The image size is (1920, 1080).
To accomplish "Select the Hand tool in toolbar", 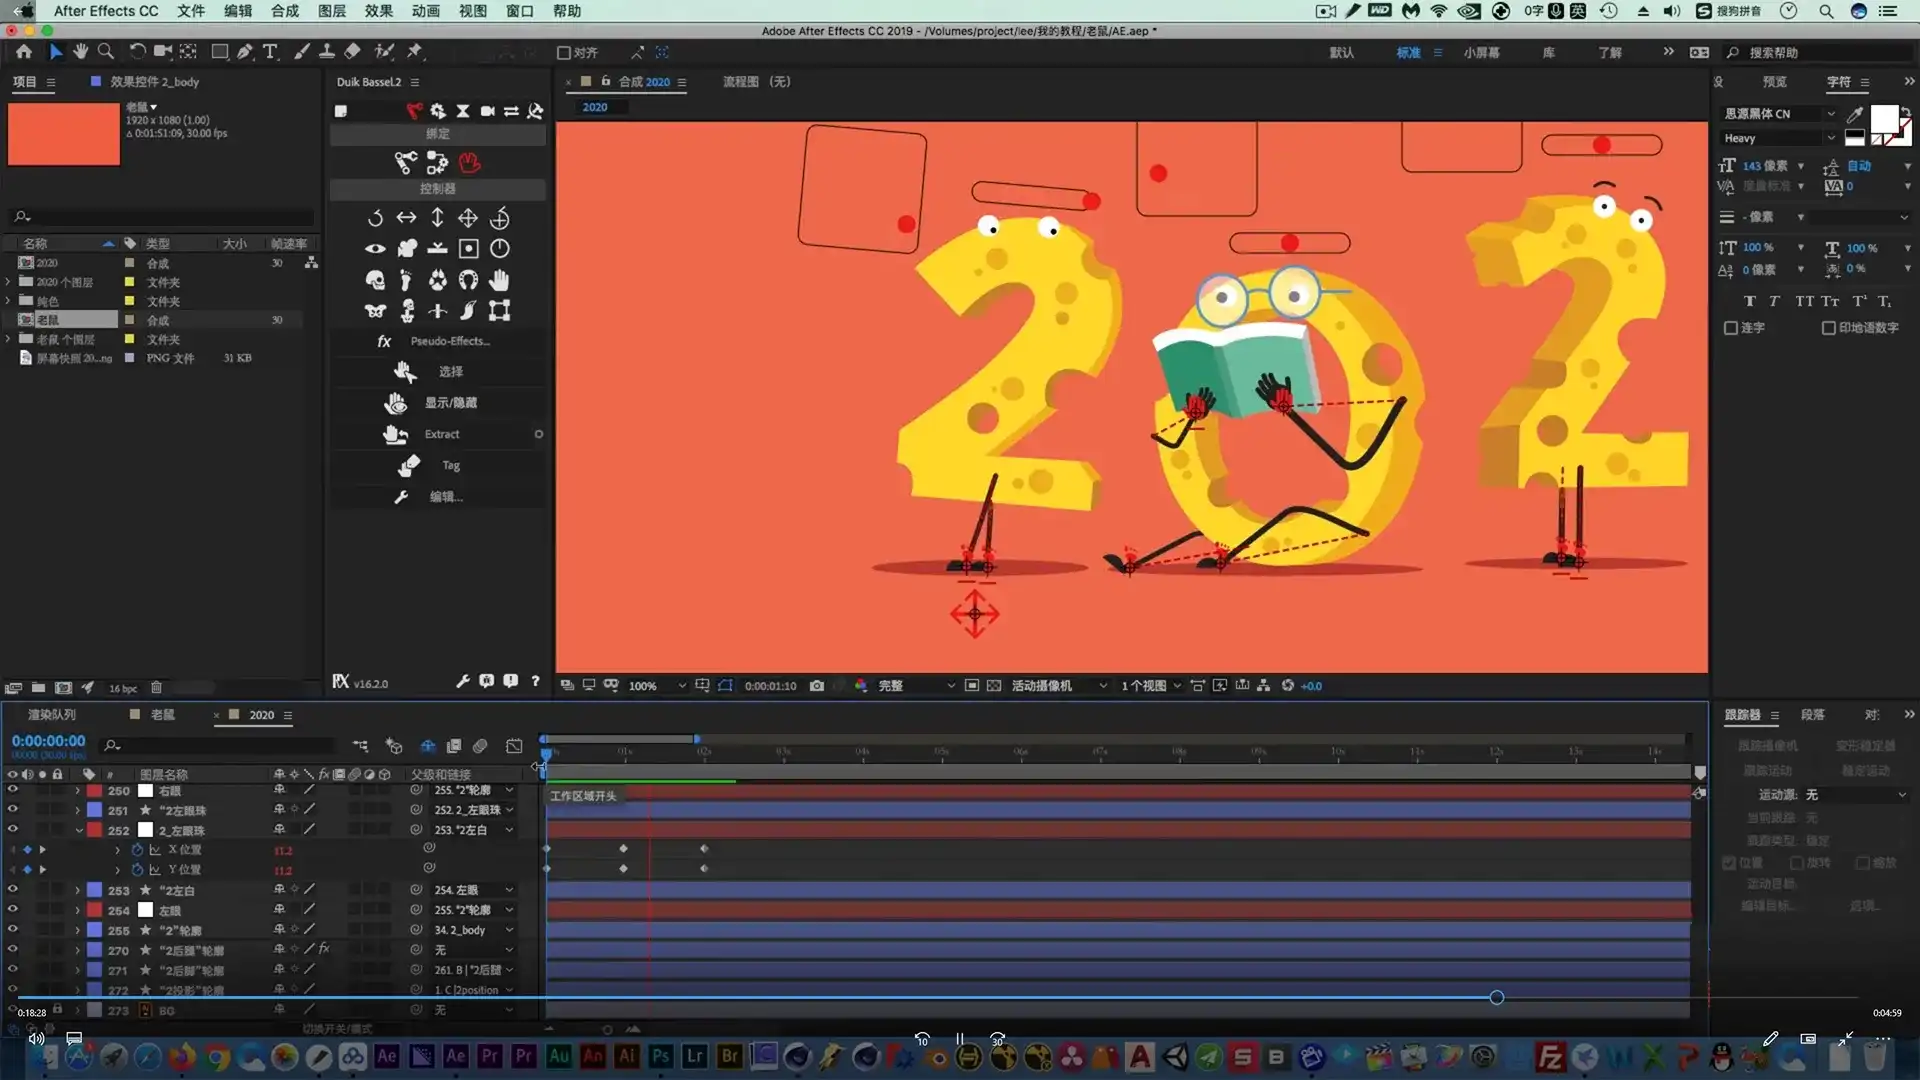I will (80, 51).
